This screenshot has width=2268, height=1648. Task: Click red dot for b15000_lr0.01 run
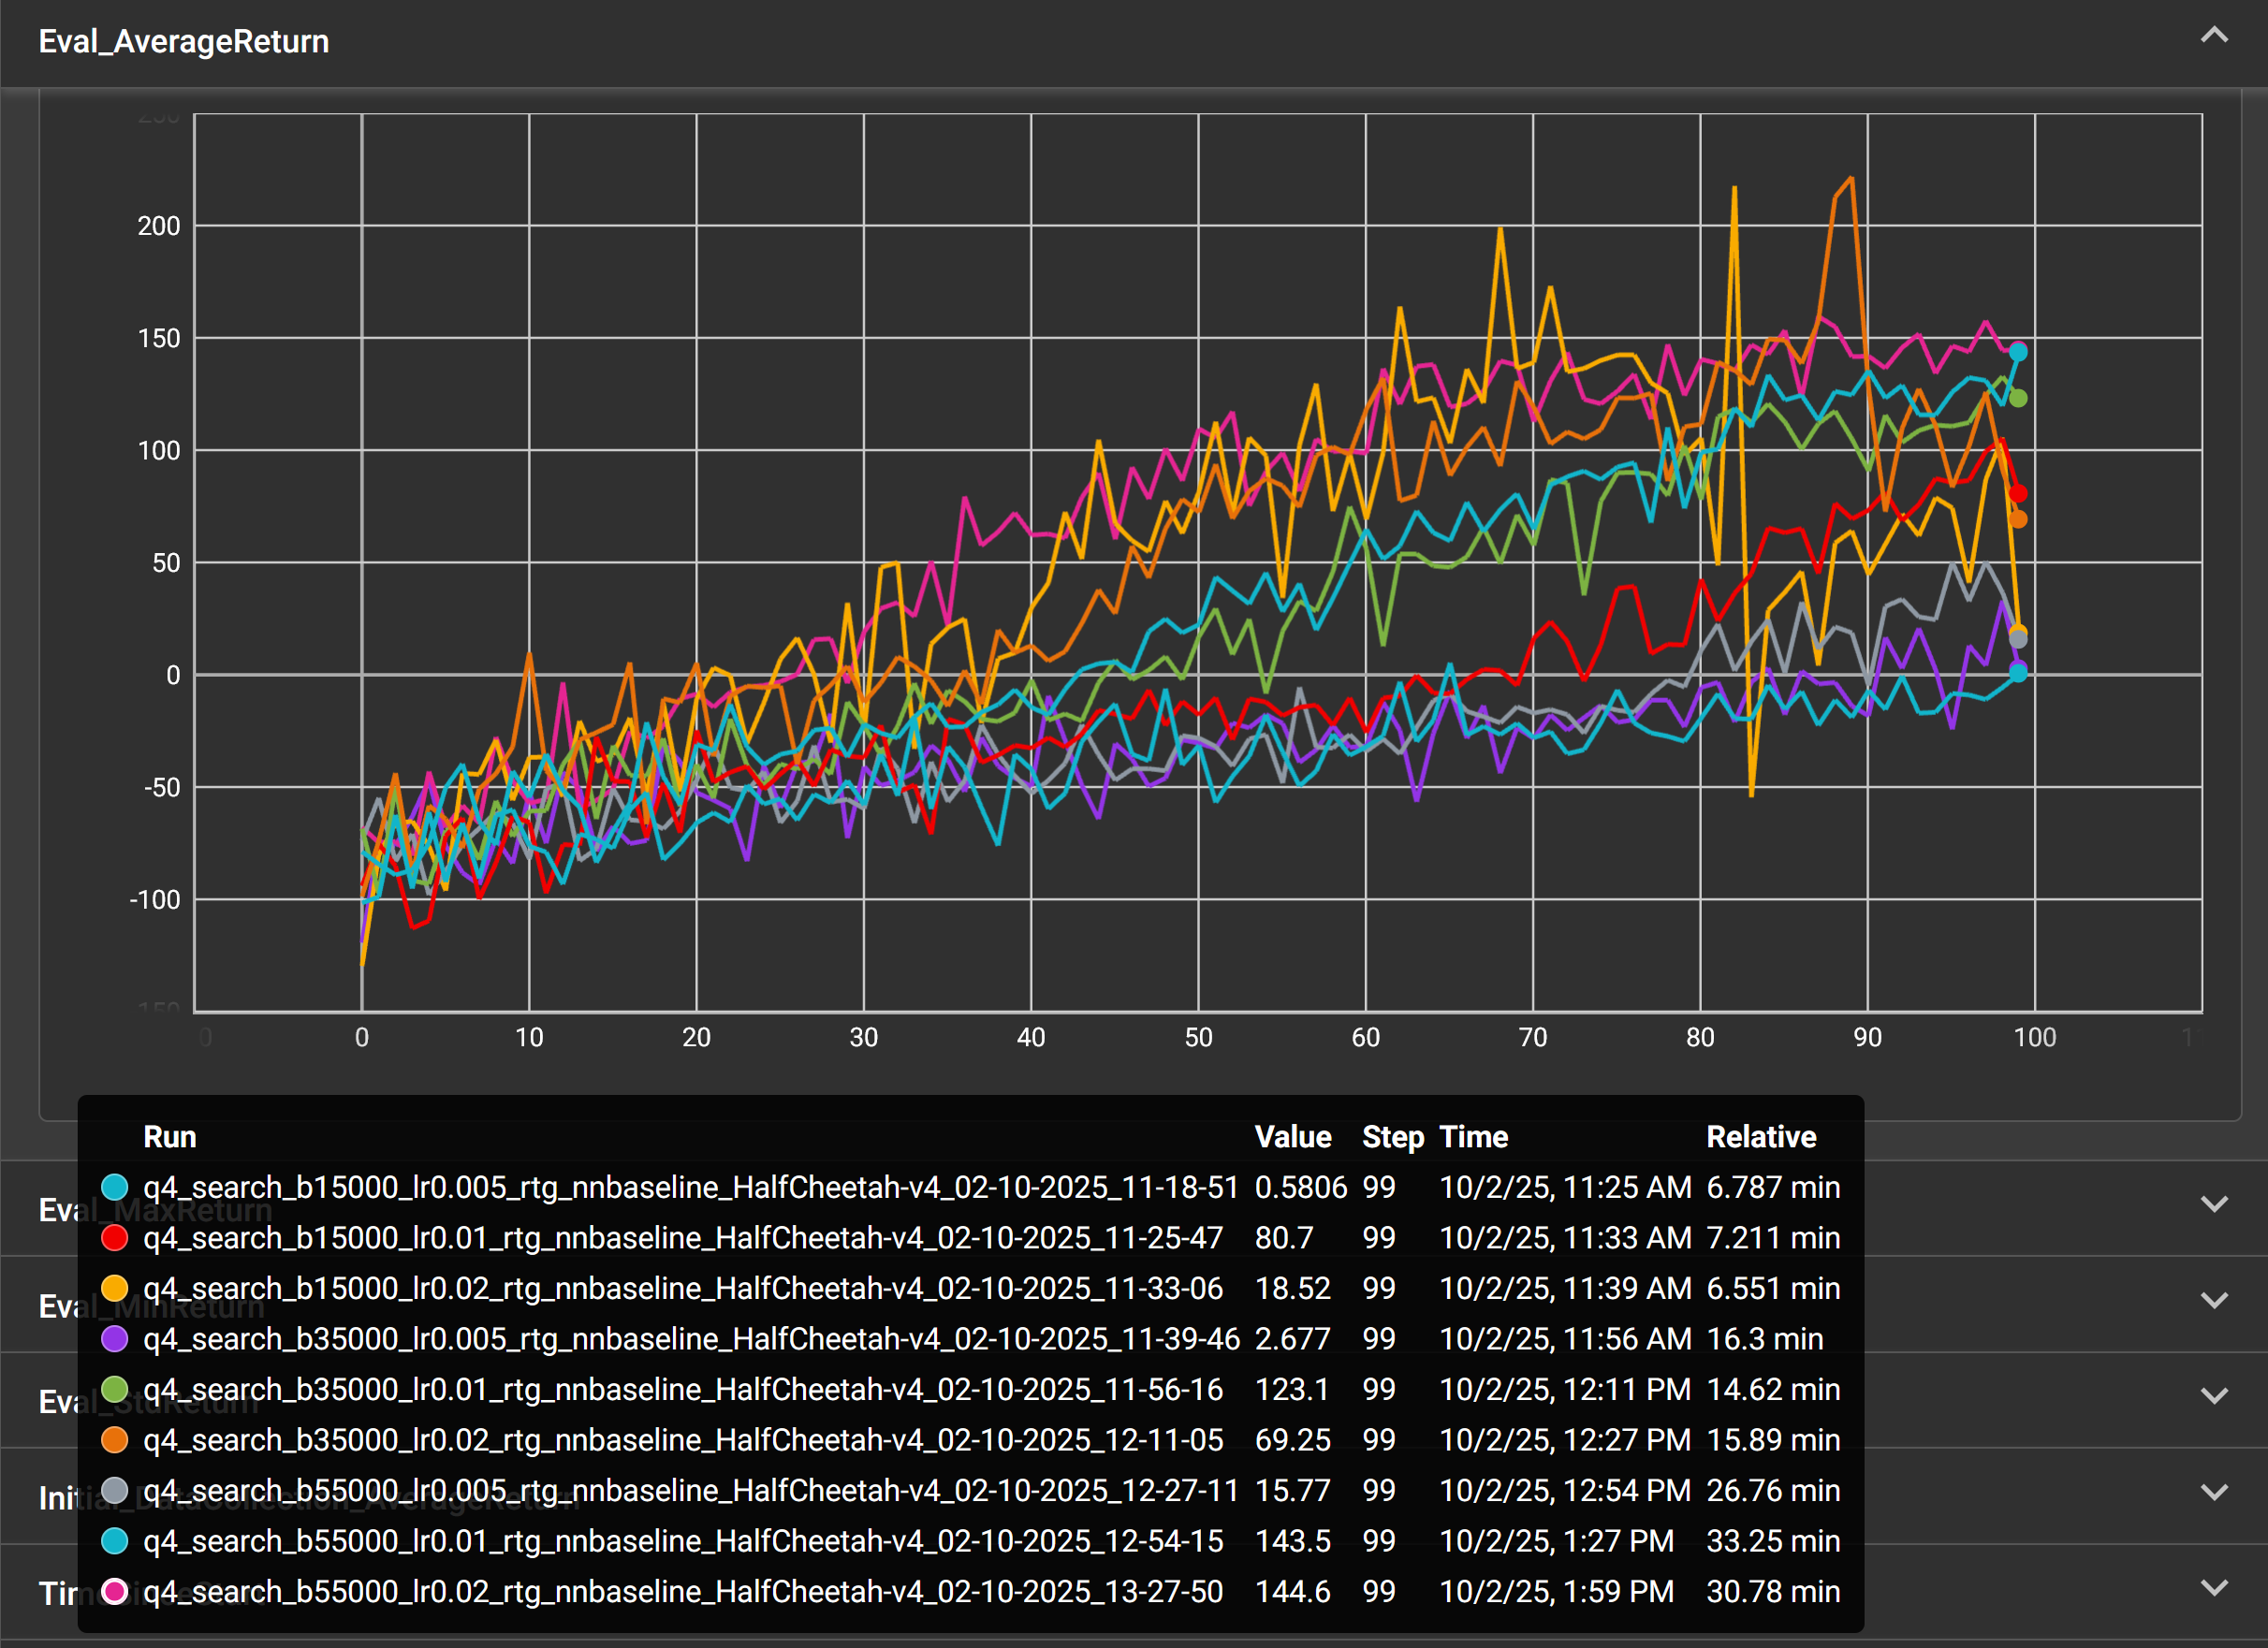(115, 1238)
